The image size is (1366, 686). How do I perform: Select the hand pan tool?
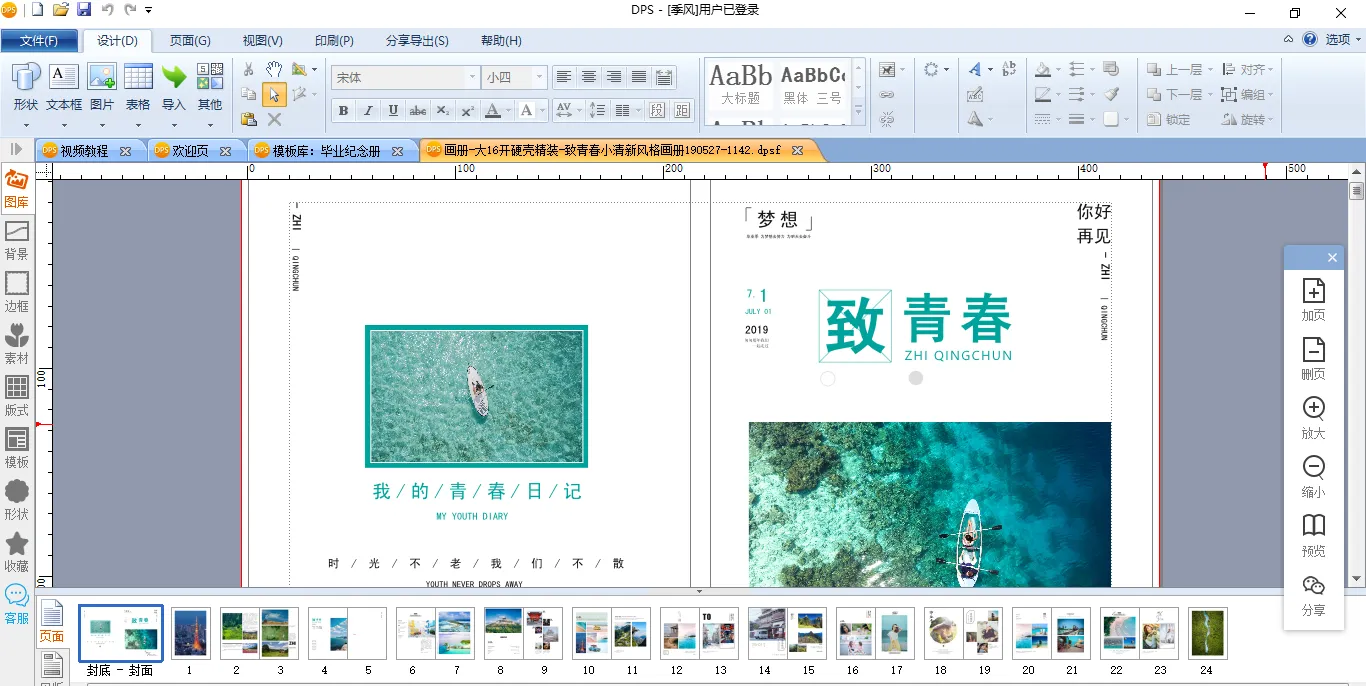coord(273,69)
